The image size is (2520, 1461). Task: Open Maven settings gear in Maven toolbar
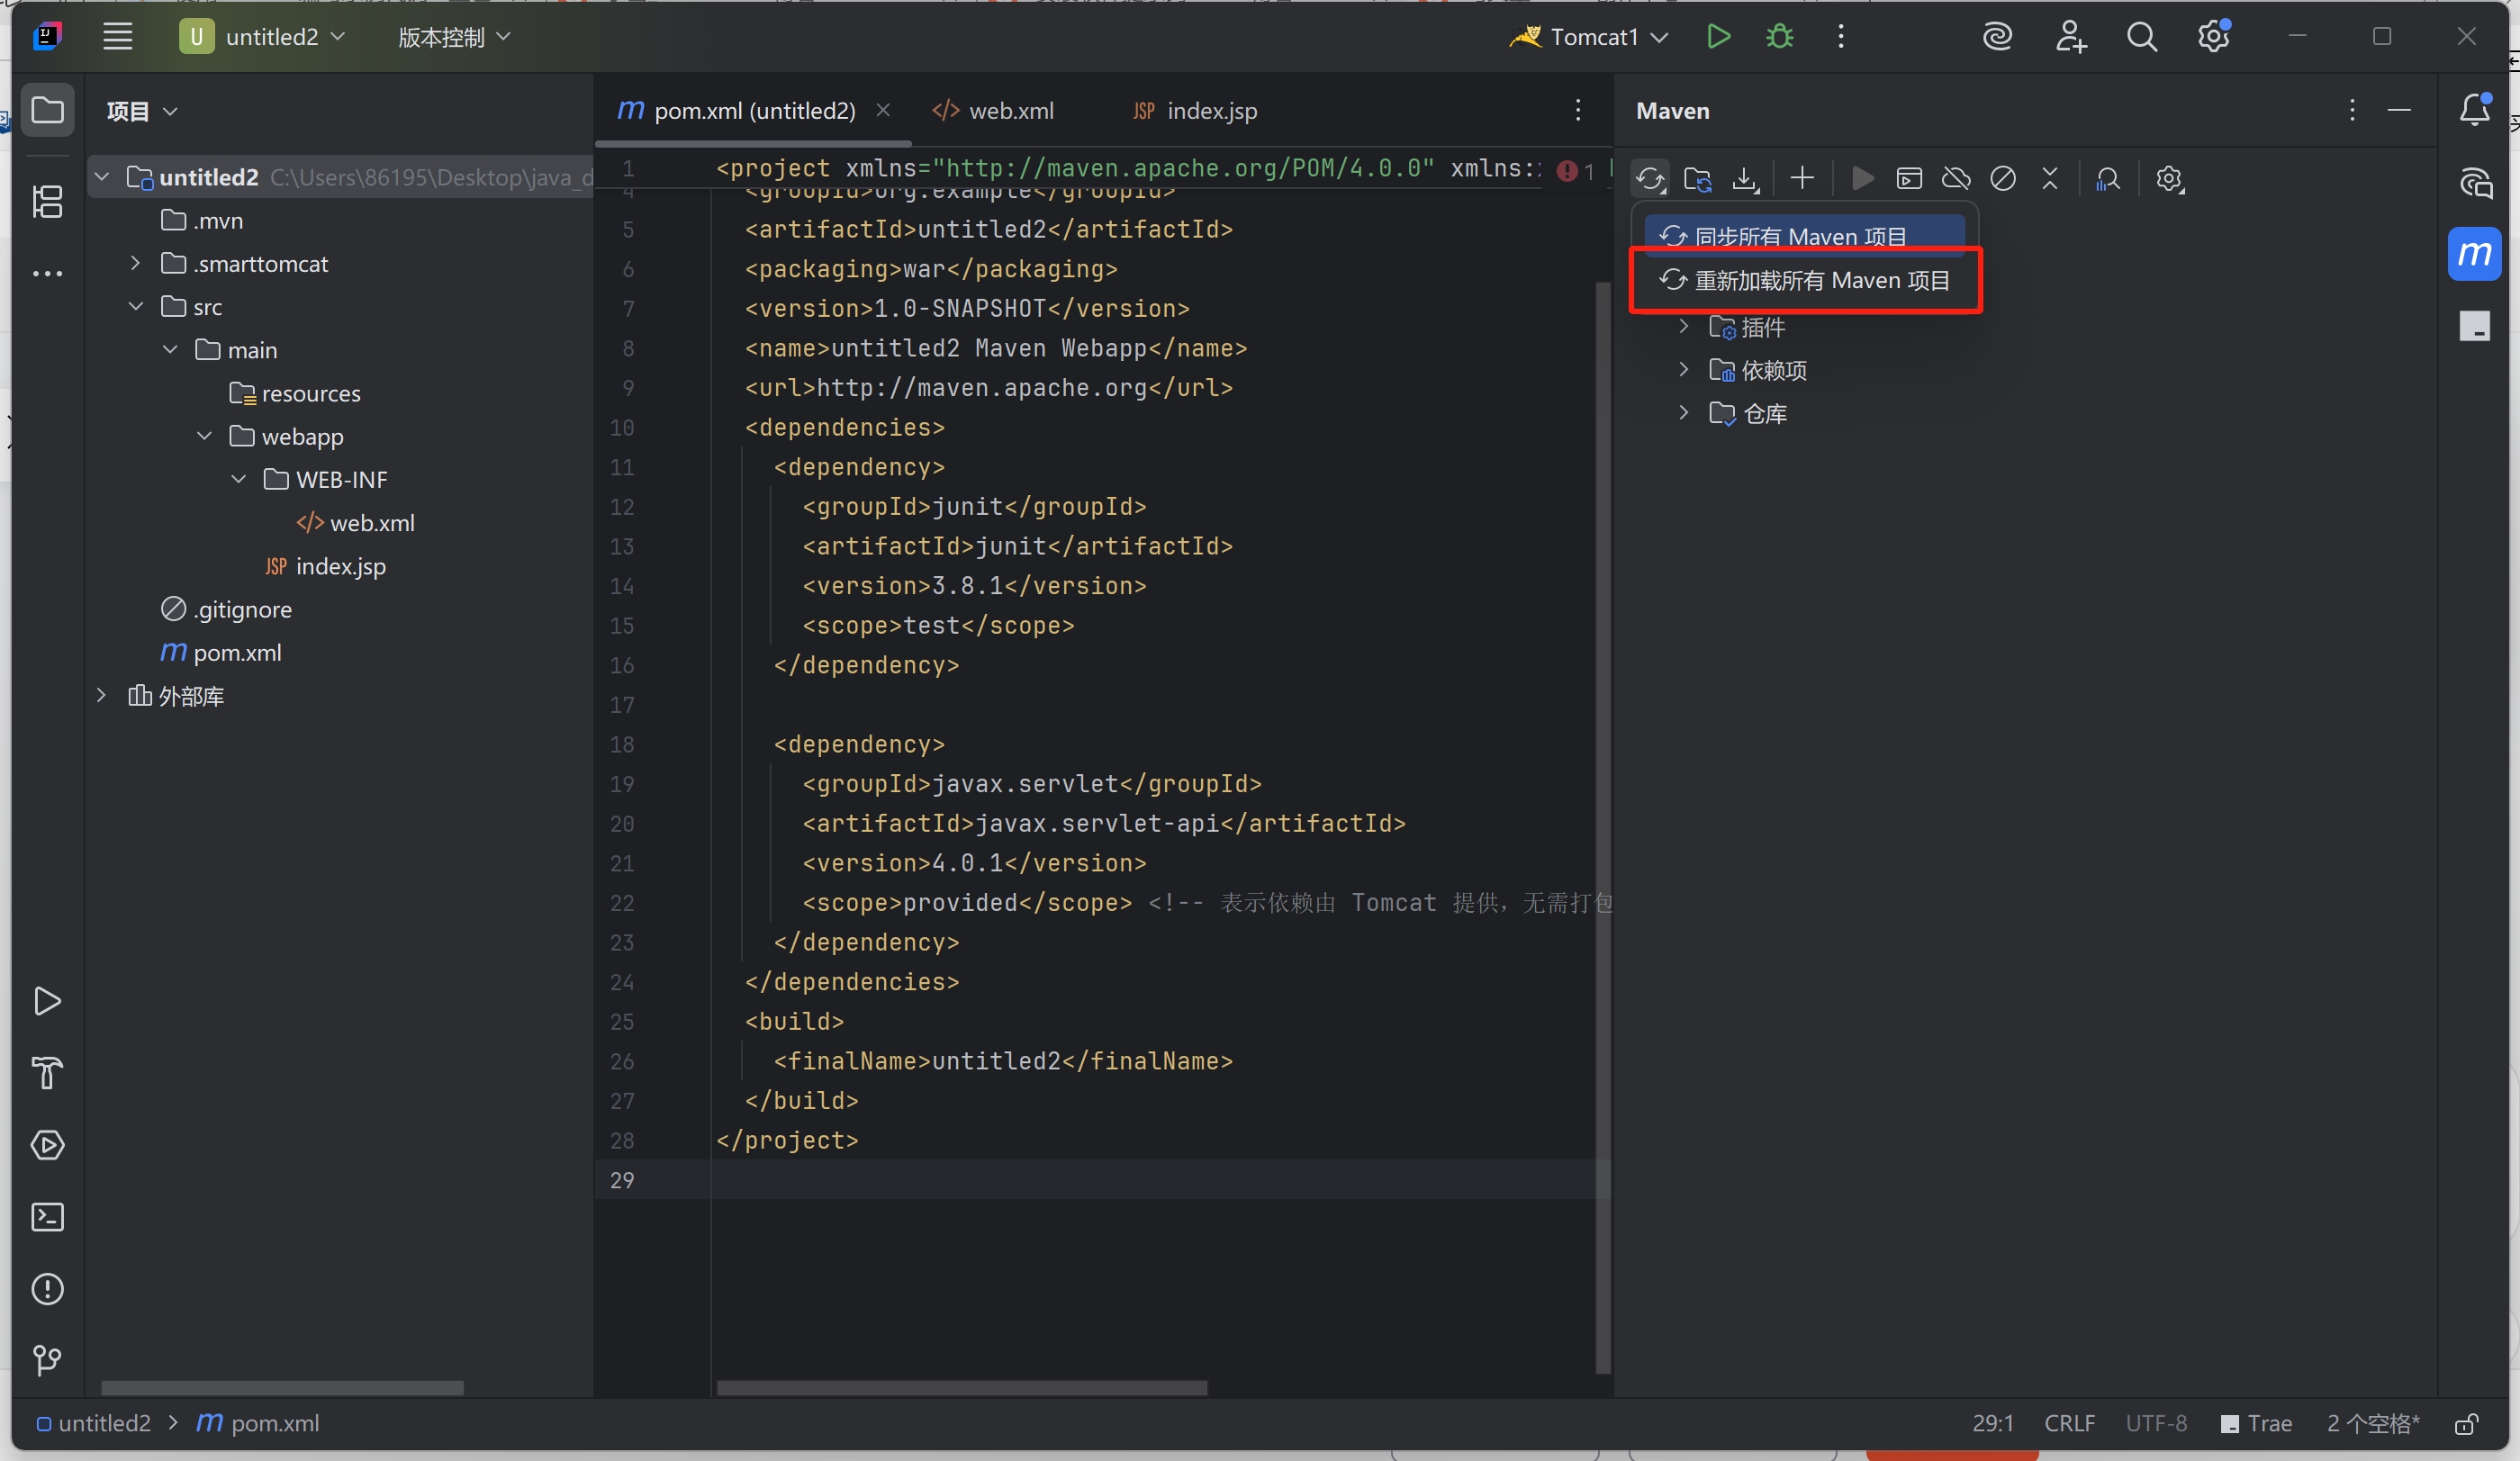pos(2169,179)
